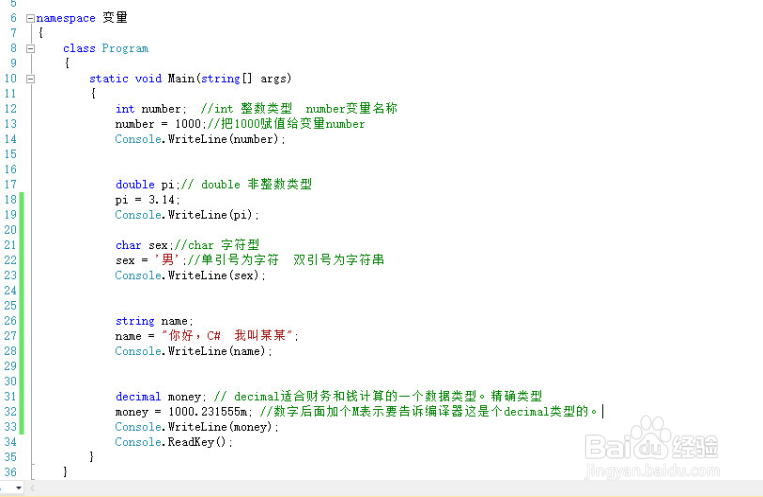Viewport: 763px width, 497px height.
Task: Click line number 36 in the gutter
Action: coord(10,472)
